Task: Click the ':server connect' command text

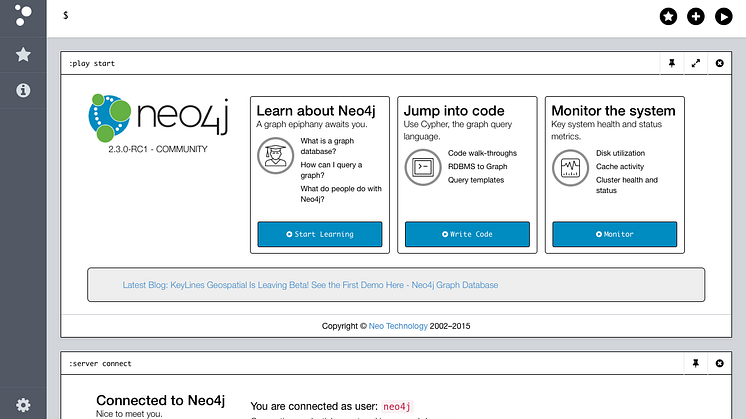Action: 100,363
